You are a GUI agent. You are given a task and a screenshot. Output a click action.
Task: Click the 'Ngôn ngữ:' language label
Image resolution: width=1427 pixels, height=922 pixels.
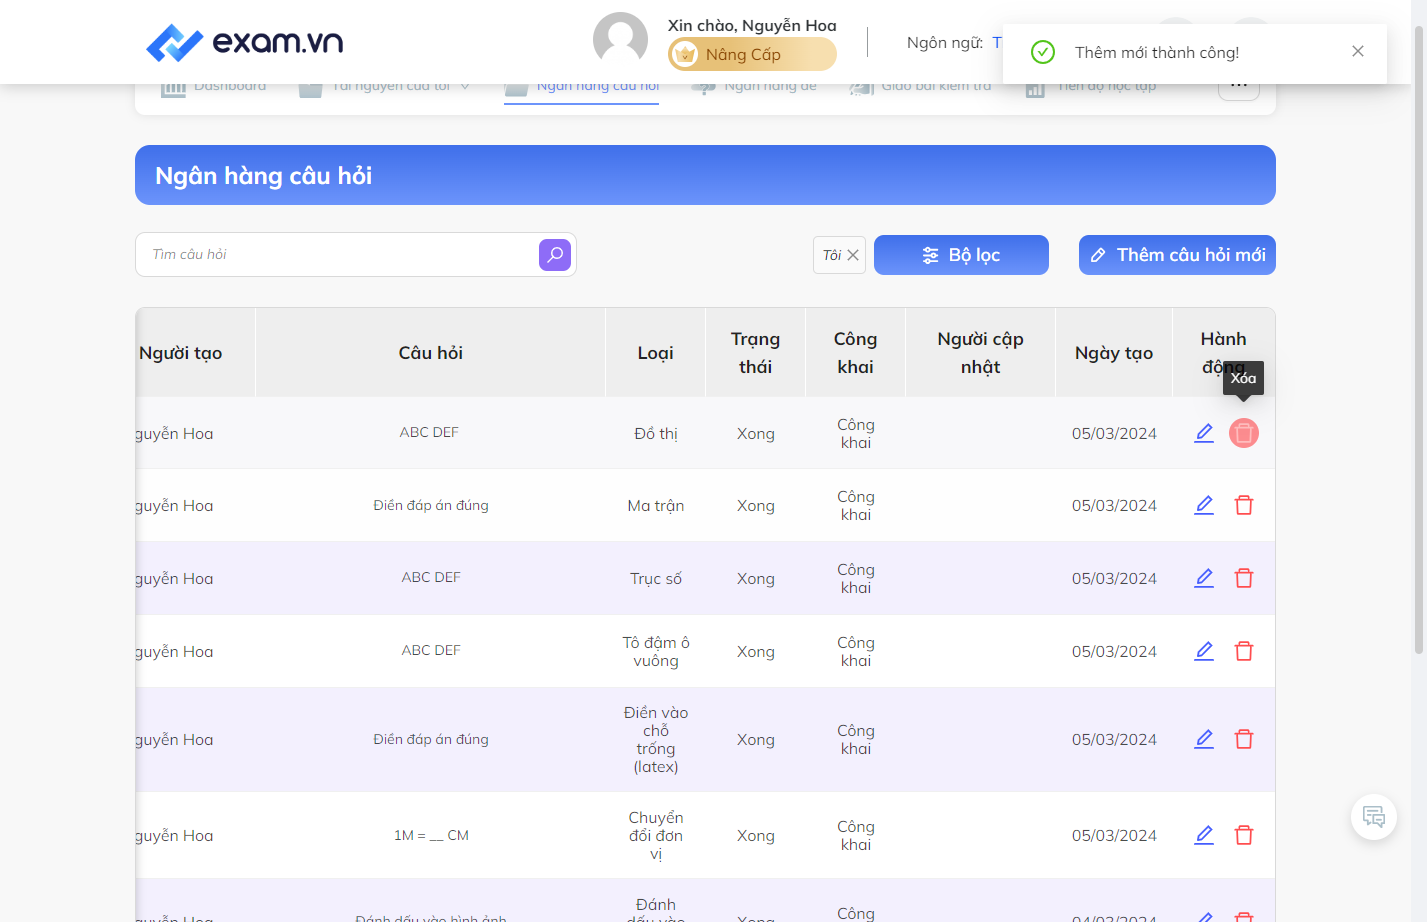point(945,42)
